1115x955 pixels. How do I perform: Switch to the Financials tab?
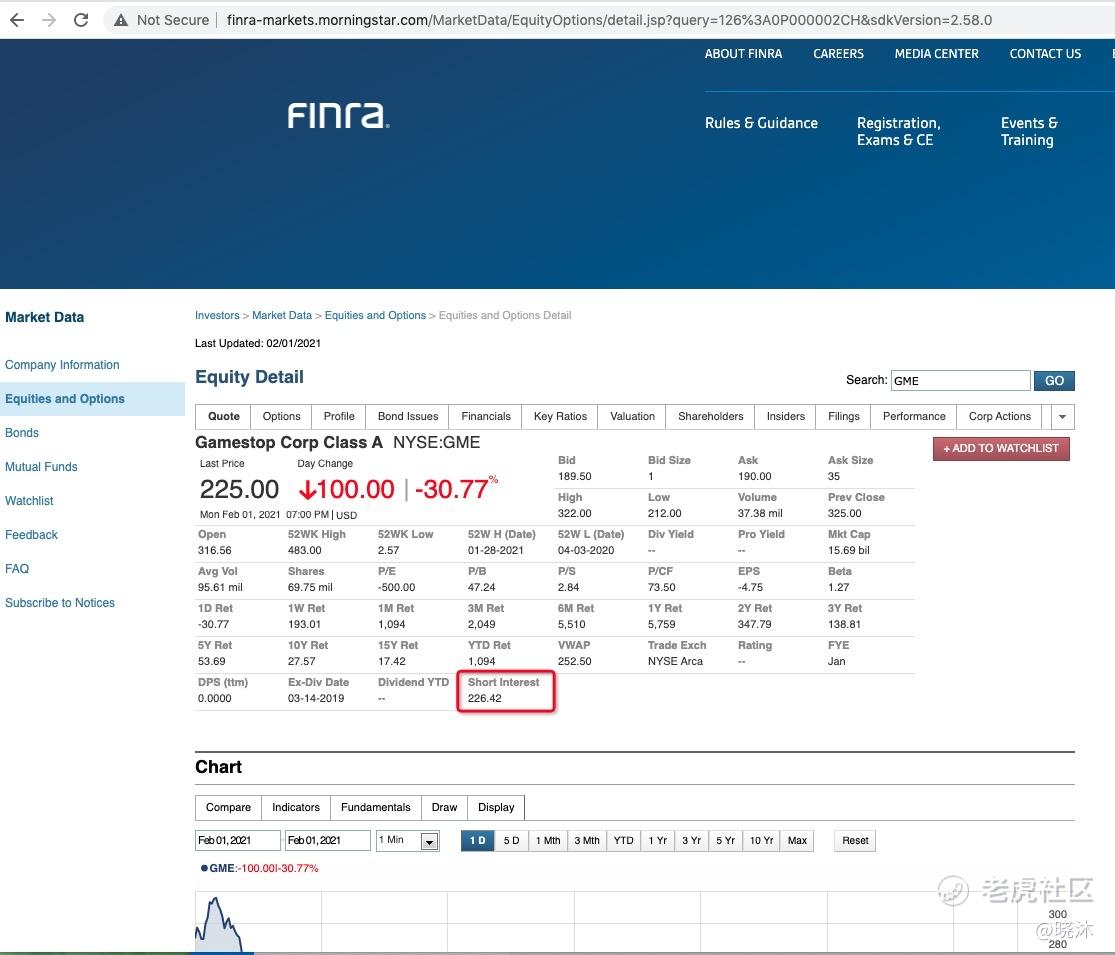pyautogui.click(x=486, y=417)
